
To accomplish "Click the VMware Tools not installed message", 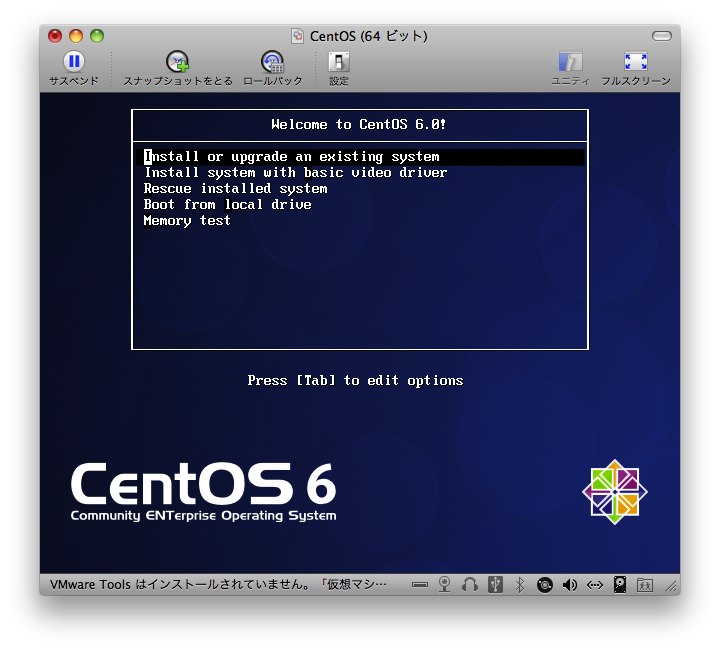I will (218, 584).
